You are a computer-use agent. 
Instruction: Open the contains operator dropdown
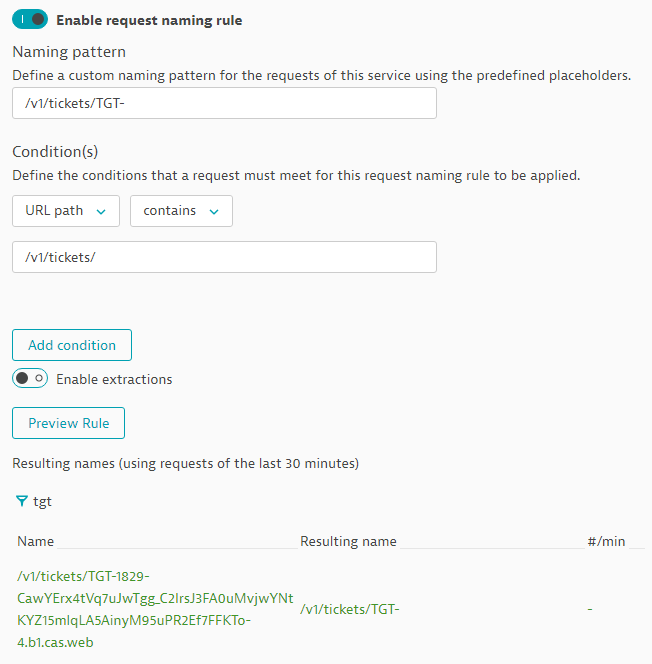pyautogui.click(x=181, y=211)
